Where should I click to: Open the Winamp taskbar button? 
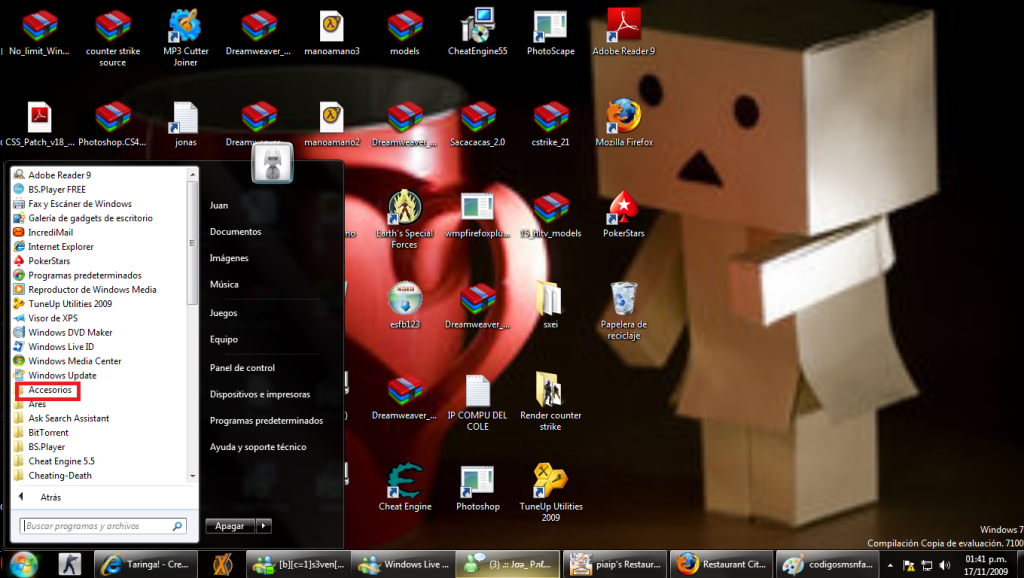223,564
